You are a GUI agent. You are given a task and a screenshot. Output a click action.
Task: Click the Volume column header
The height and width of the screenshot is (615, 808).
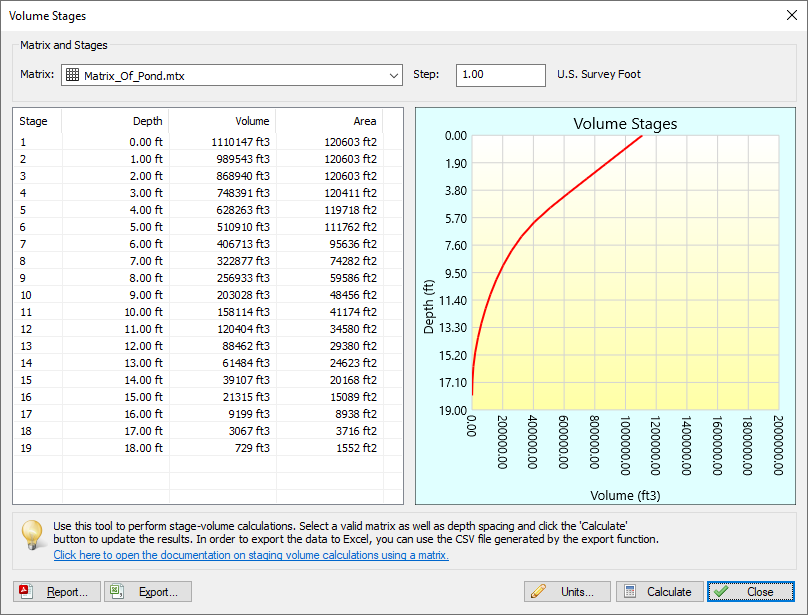[223, 121]
